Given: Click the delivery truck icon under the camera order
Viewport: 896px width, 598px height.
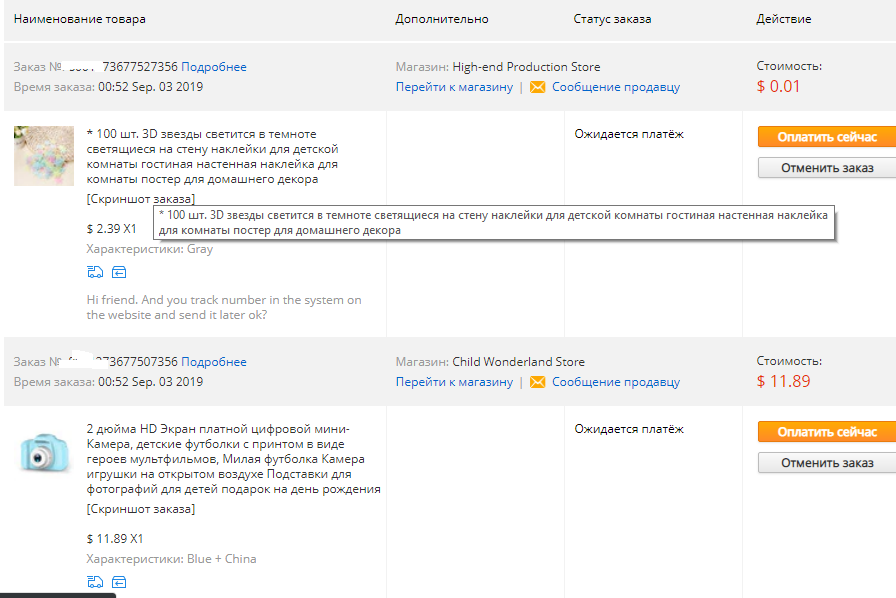Looking at the screenshot, I should [95, 582].
